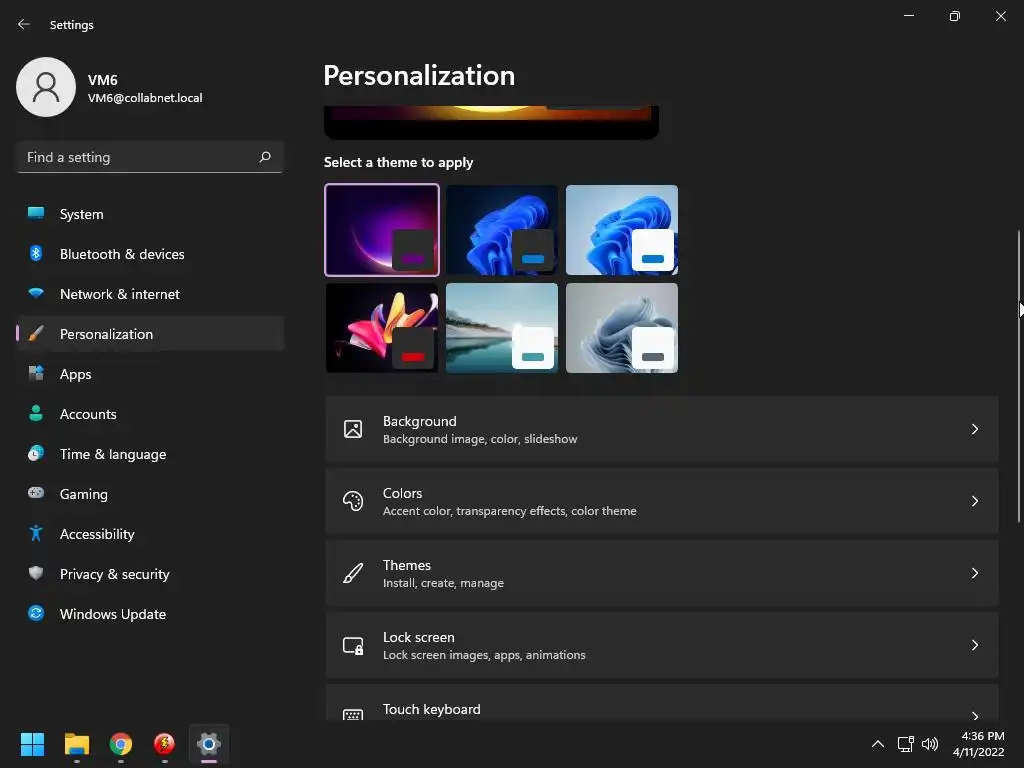The height and width of the screenshot is (768, 1024).
Task: Expand Colors settings chevron
Action: 974,501
